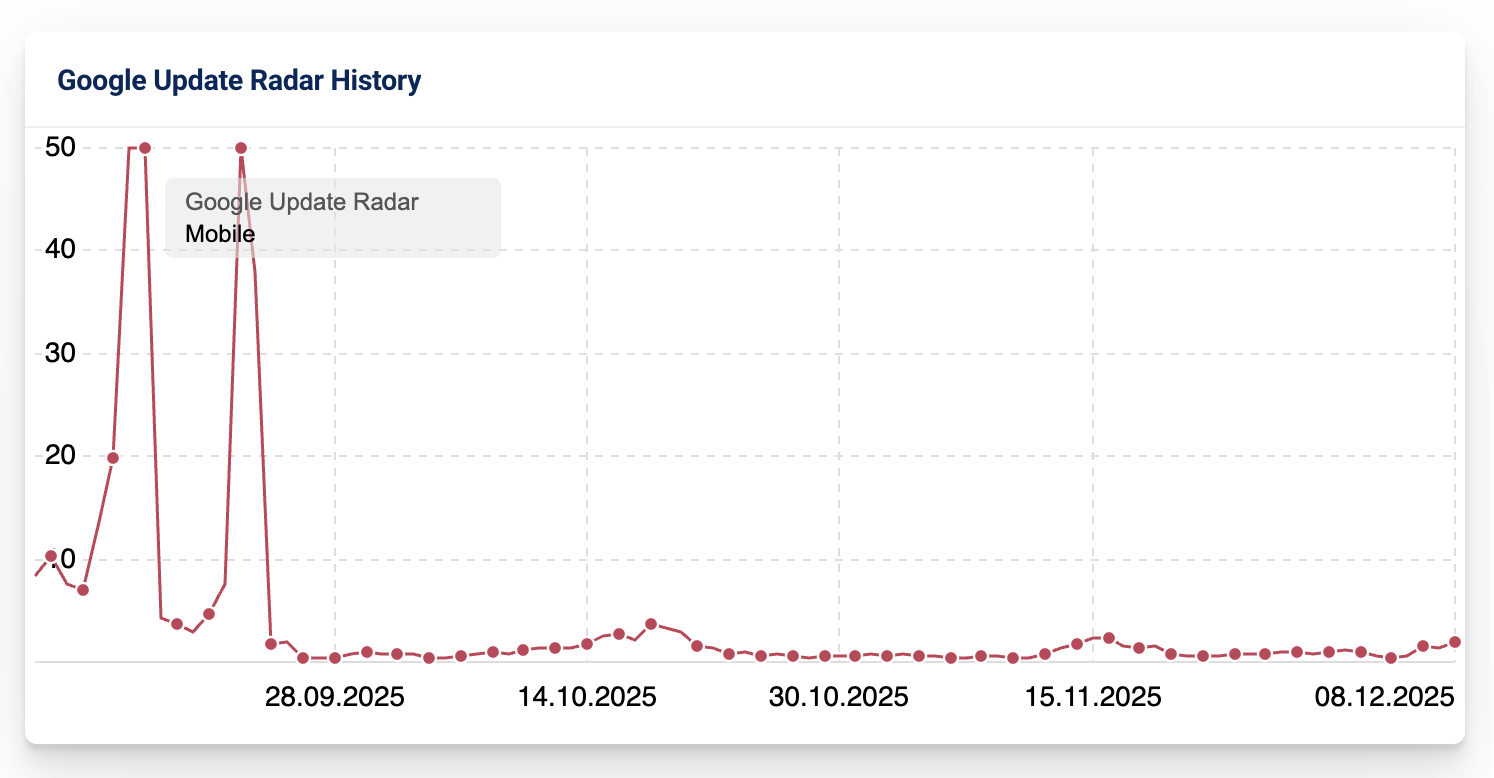1494x778 pixels.
Task: Click the data point on the 28.09.2025 gridline
Action: [x=335, y=658]
